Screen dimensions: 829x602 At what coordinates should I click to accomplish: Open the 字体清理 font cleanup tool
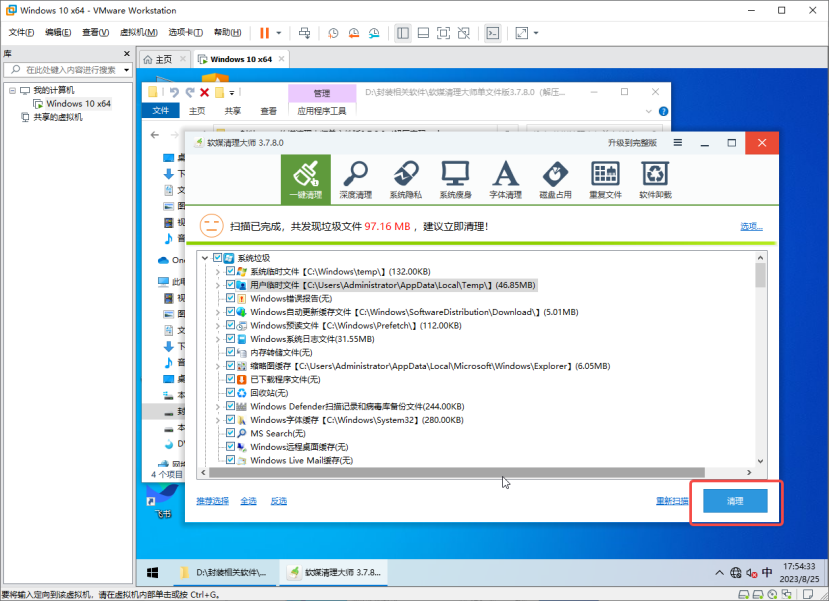point(505,180)
